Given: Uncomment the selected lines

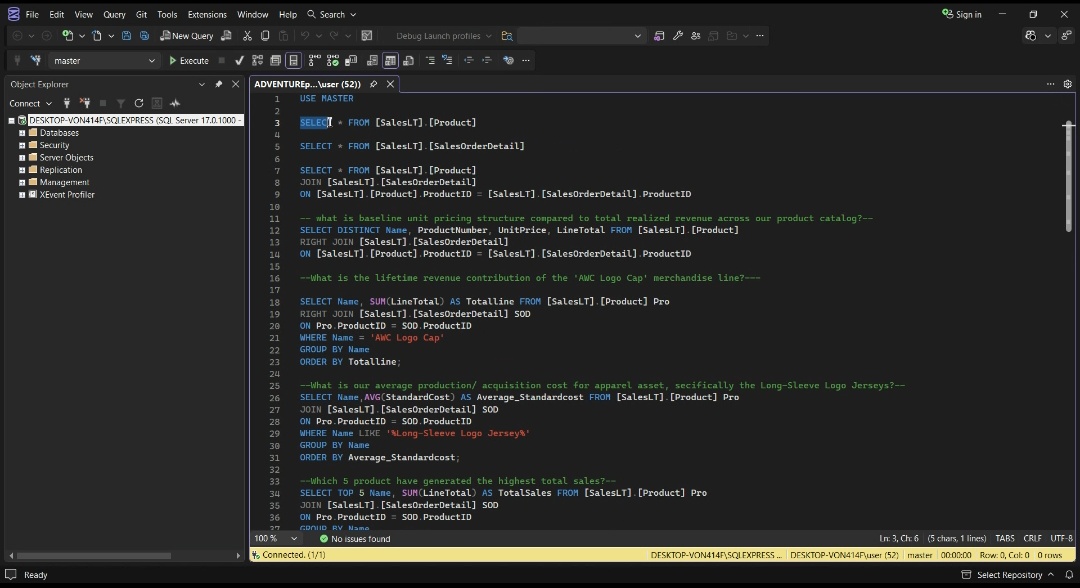Looking at the screenshot, I should tap(448, 61).
